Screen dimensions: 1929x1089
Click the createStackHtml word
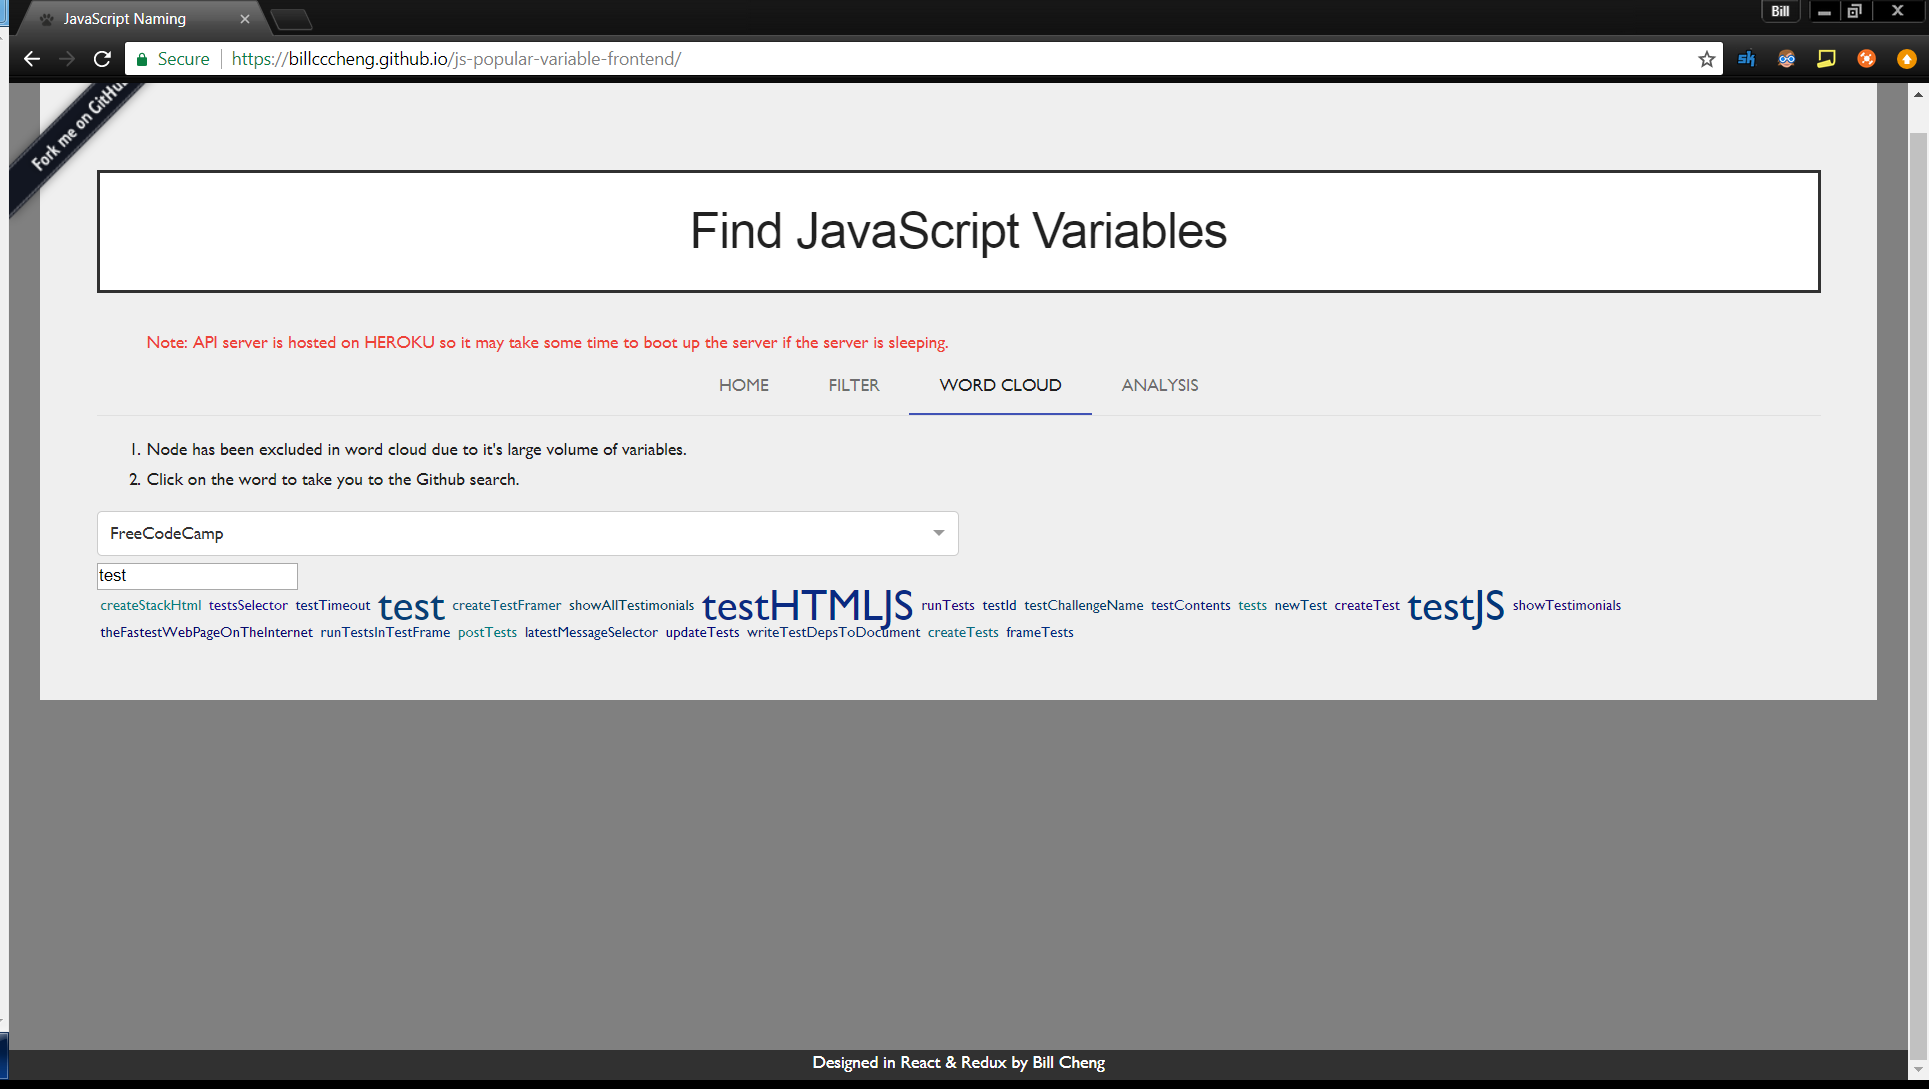click(x=150, y=605)
